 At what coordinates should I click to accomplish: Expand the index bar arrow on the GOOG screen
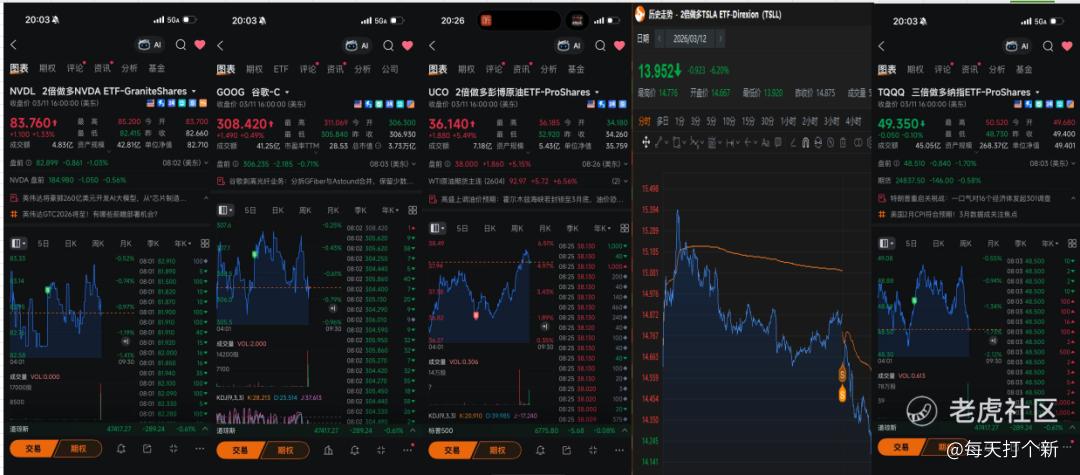tap(413, 430)
